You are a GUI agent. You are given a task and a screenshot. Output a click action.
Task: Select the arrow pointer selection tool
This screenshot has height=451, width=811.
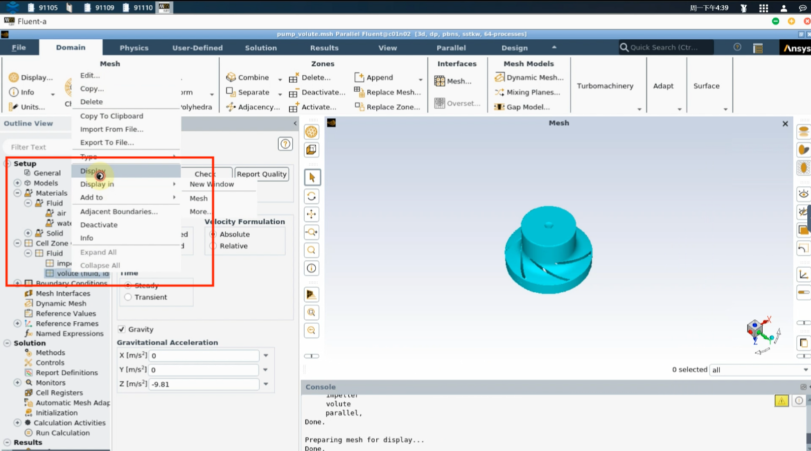click(312, 177)
